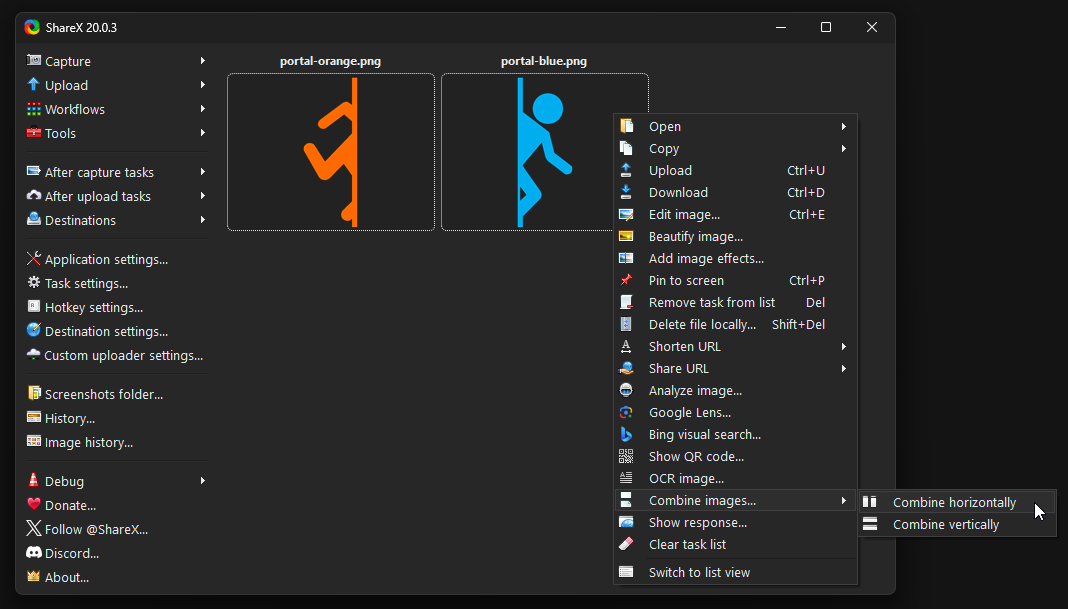This screenshot has height=609, width=1068.
Task: Maximize the ShareX window
Action: coord(826,27)
